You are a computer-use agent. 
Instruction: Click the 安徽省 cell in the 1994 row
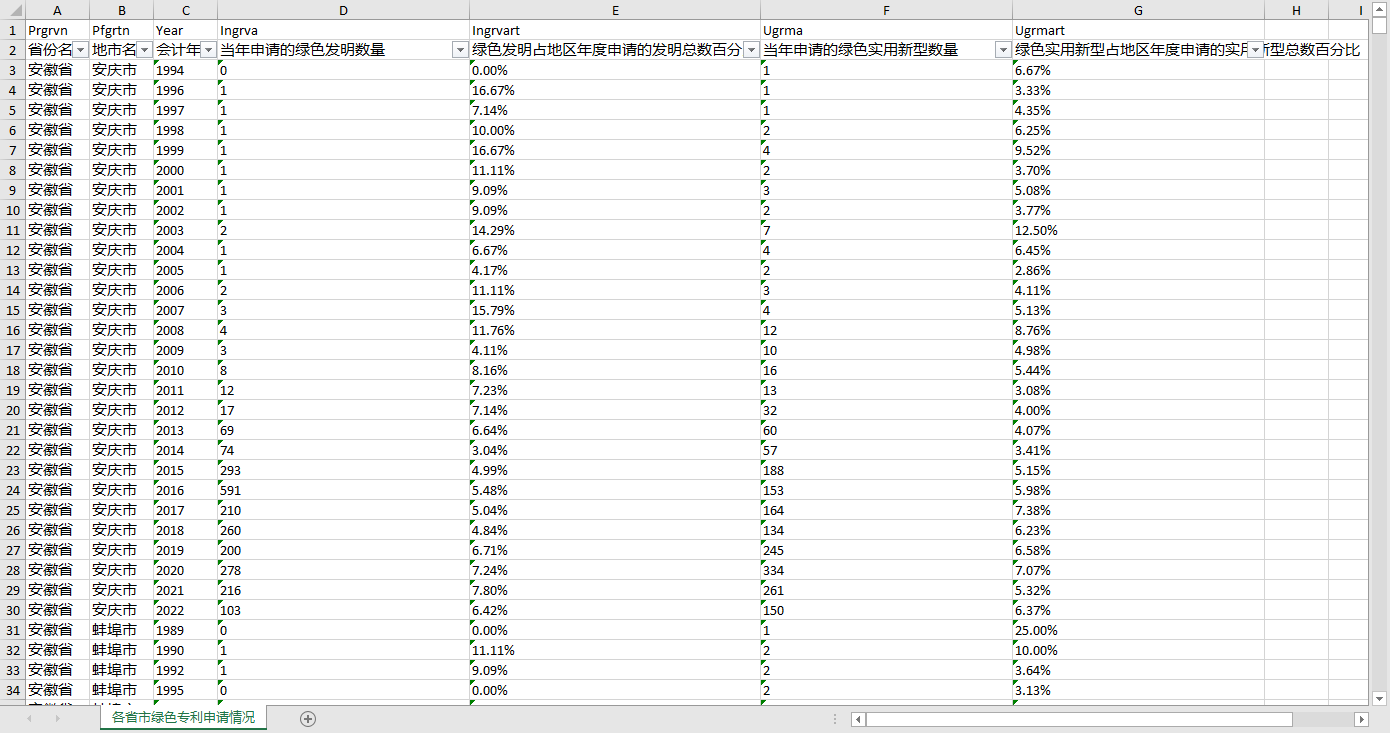pos(57,70)
